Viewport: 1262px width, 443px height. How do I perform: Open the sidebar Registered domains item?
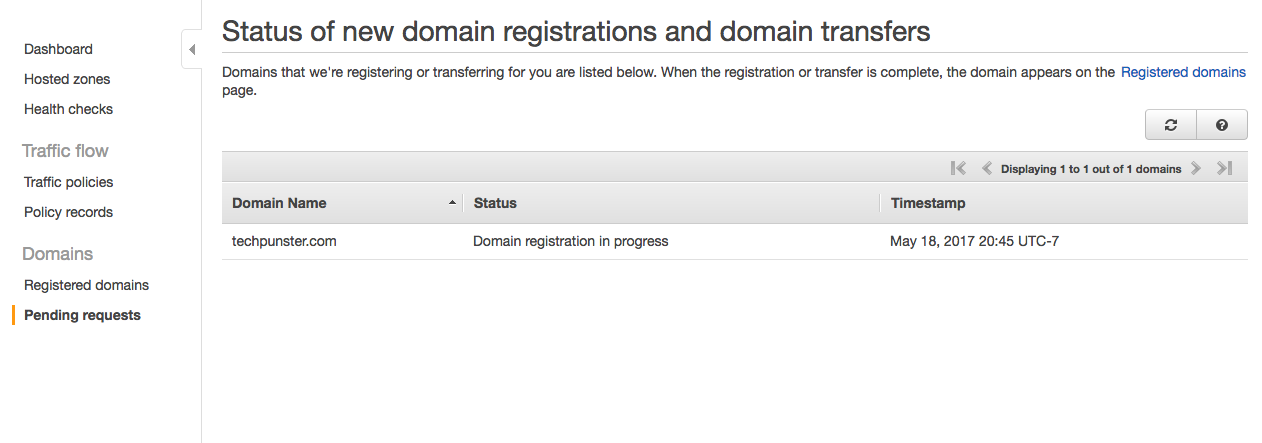coord(86,285)
